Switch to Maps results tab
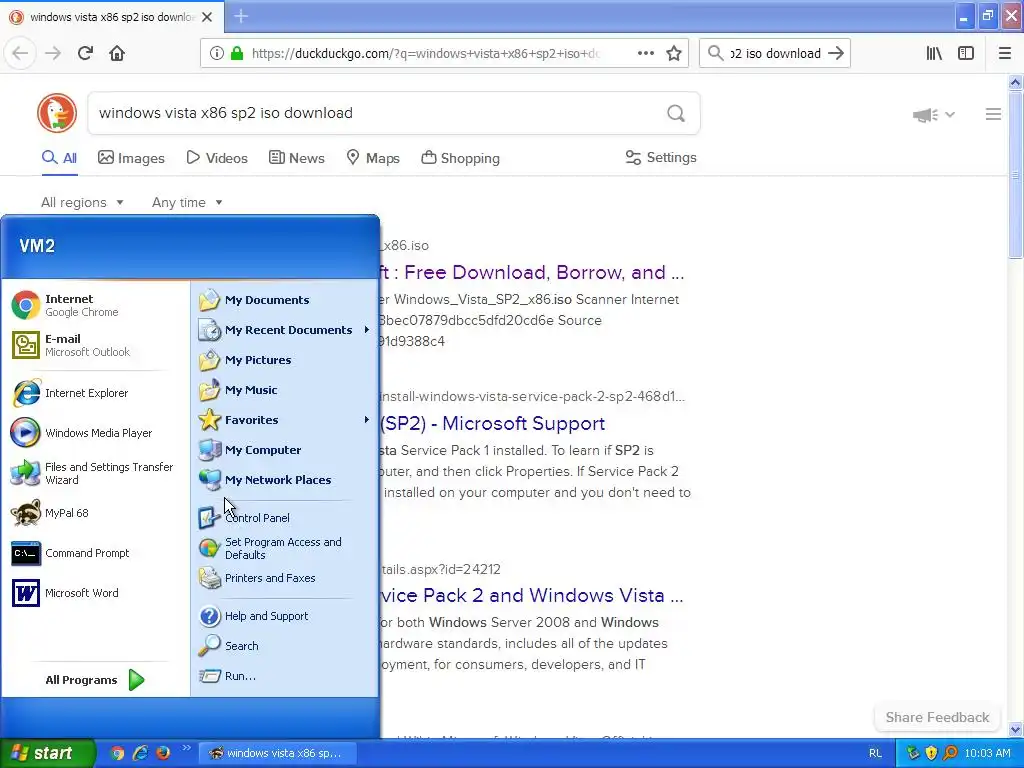Image resolution: width=1024 pixels, height=768 pixels. coord(373,158)
